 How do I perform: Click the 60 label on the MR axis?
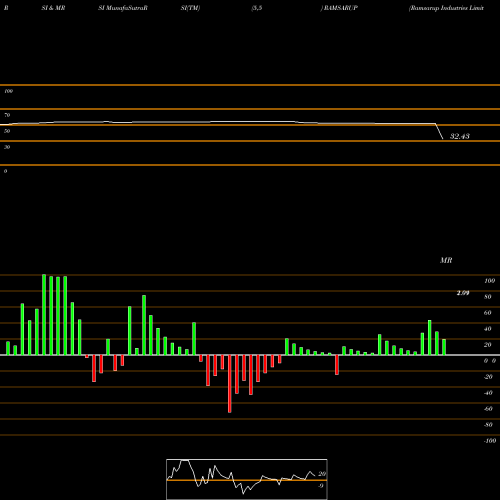(488, 313)
